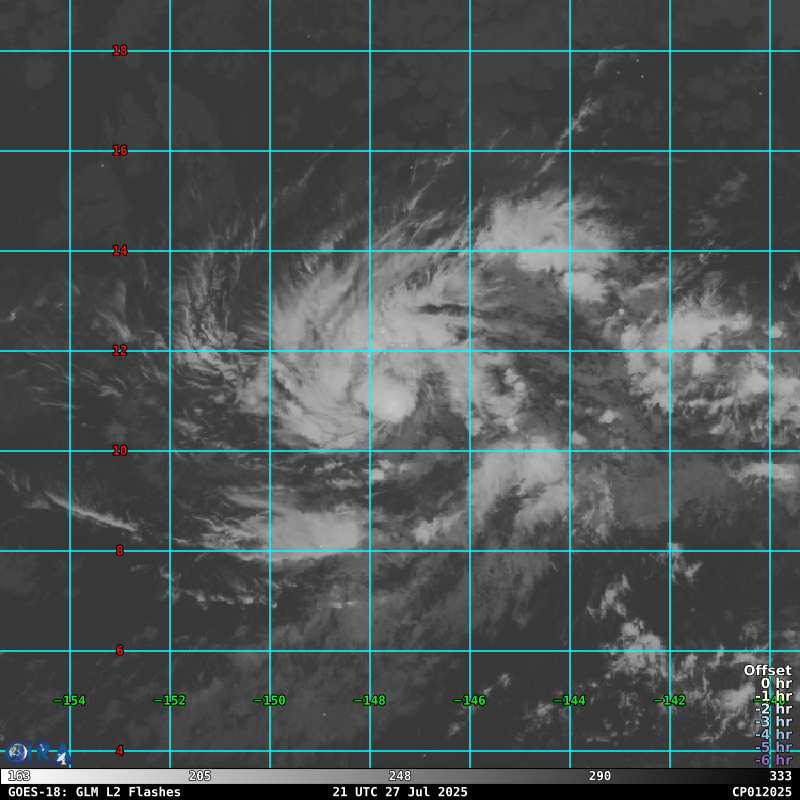The width and height of the screenshot is (800, 800).
Task: Select the -6 hr offset legend entry
Action: (x=773, y=761)
